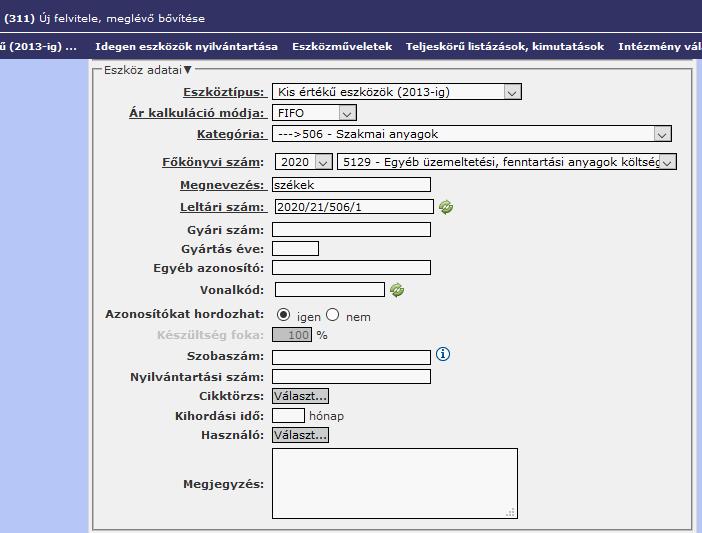The image size is (702, 533).
Task: Open the 5129 Egyéb üzemeltetési account dropdown
Action: pyautogui.click(x=507, y=162)
